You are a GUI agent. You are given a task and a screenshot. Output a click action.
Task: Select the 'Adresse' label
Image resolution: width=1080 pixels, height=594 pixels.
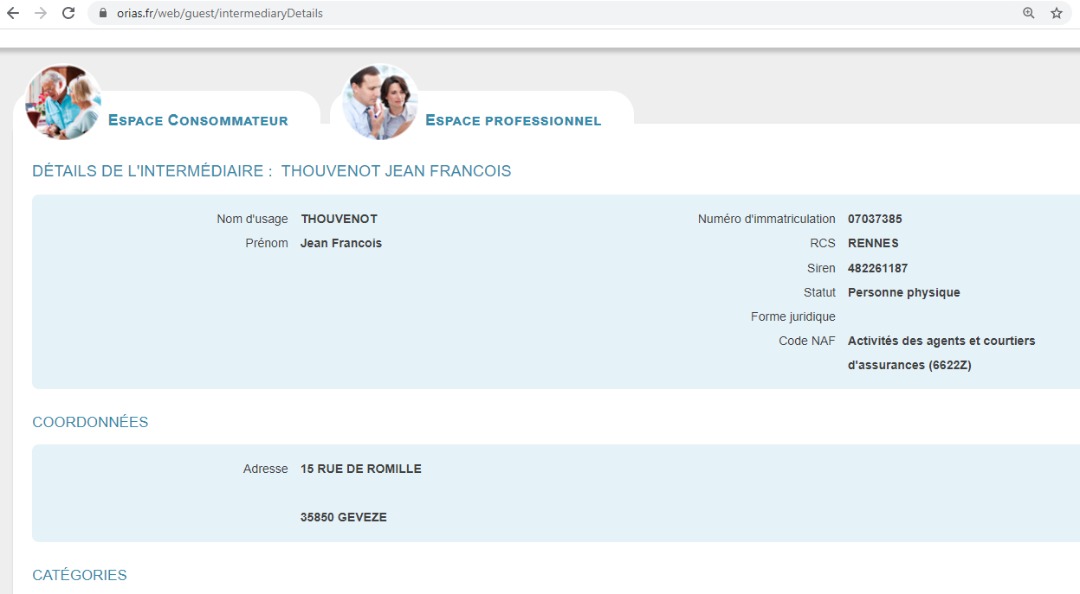(265, 469)
